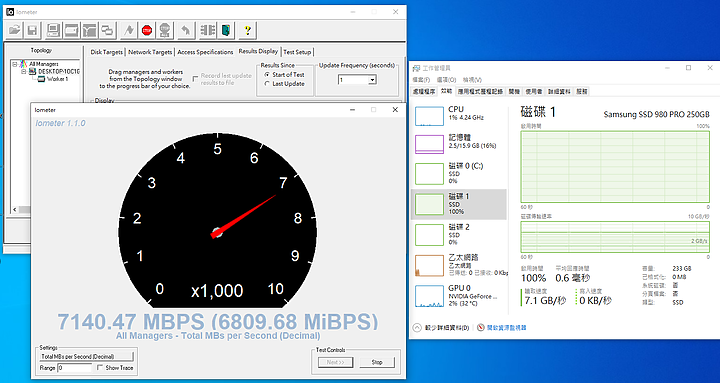Open the 服務 services tab
The image size is (720, 383).
(582, 91)
